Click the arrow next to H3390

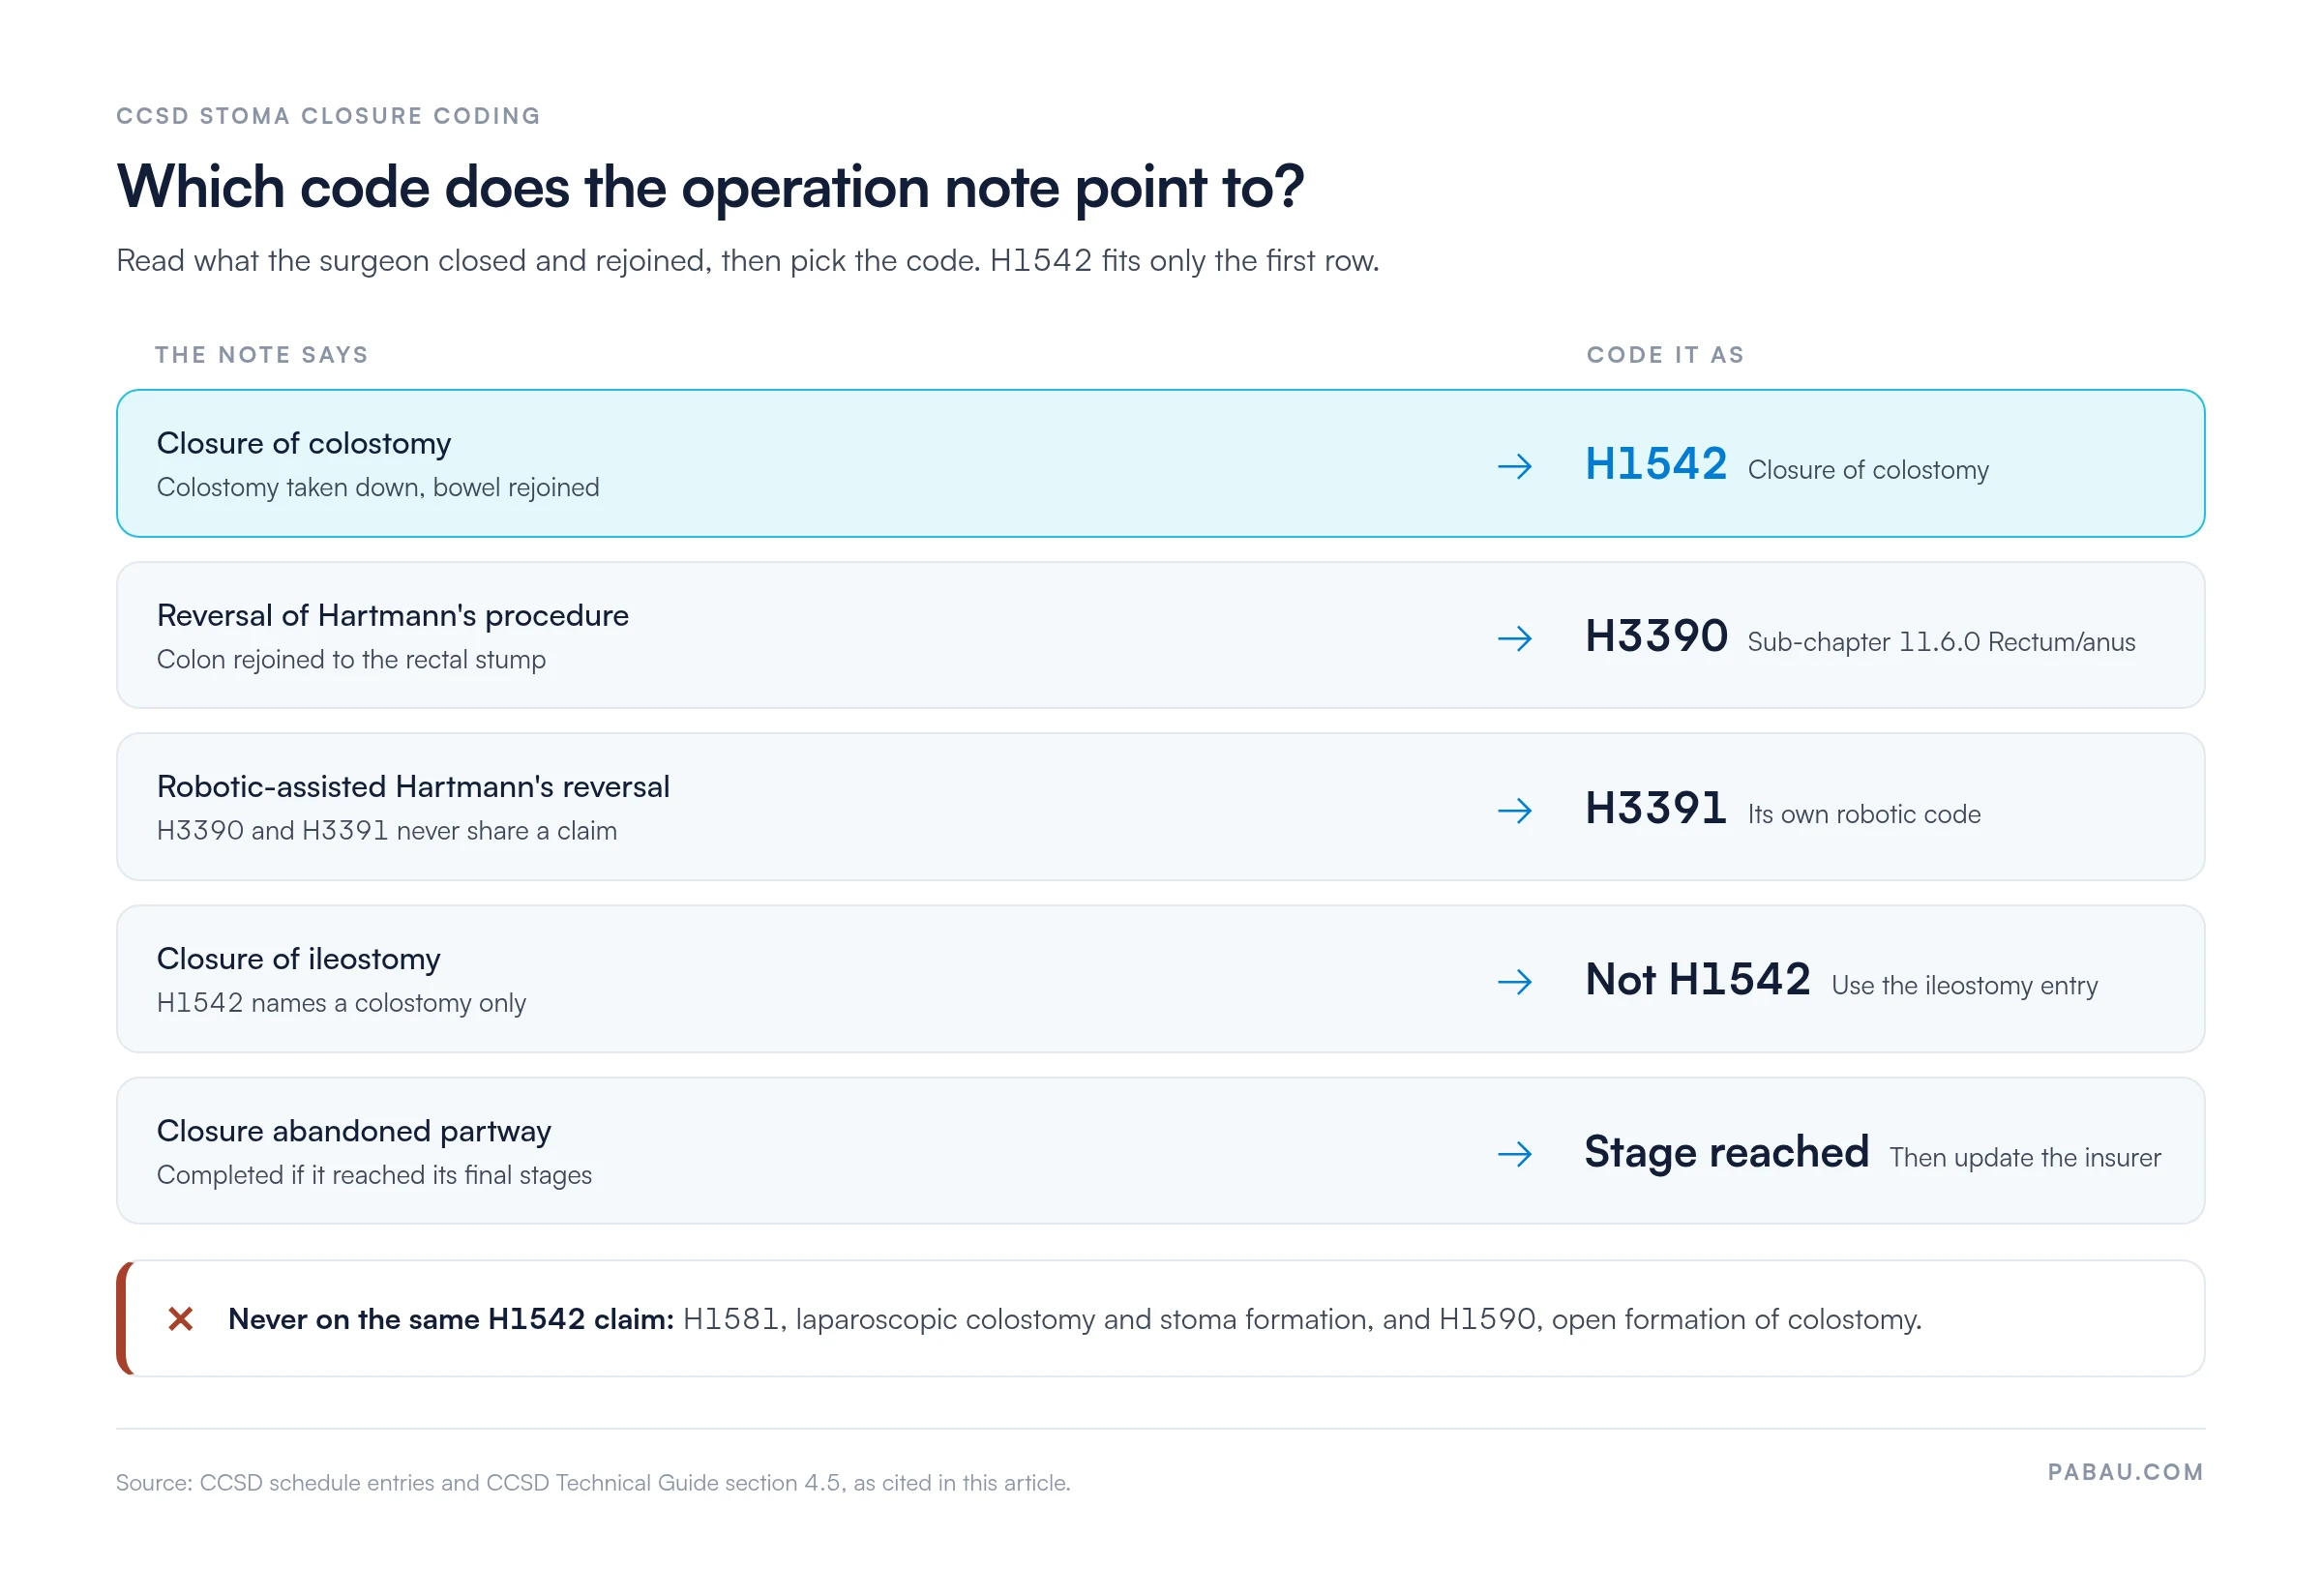click(x=1514, y=638)
